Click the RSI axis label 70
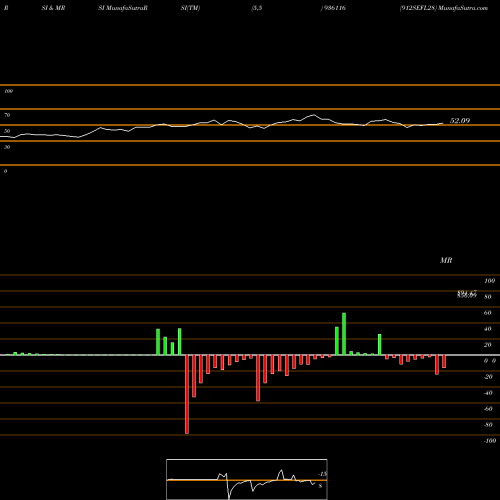500x500 pixels. tap(7, 115)
